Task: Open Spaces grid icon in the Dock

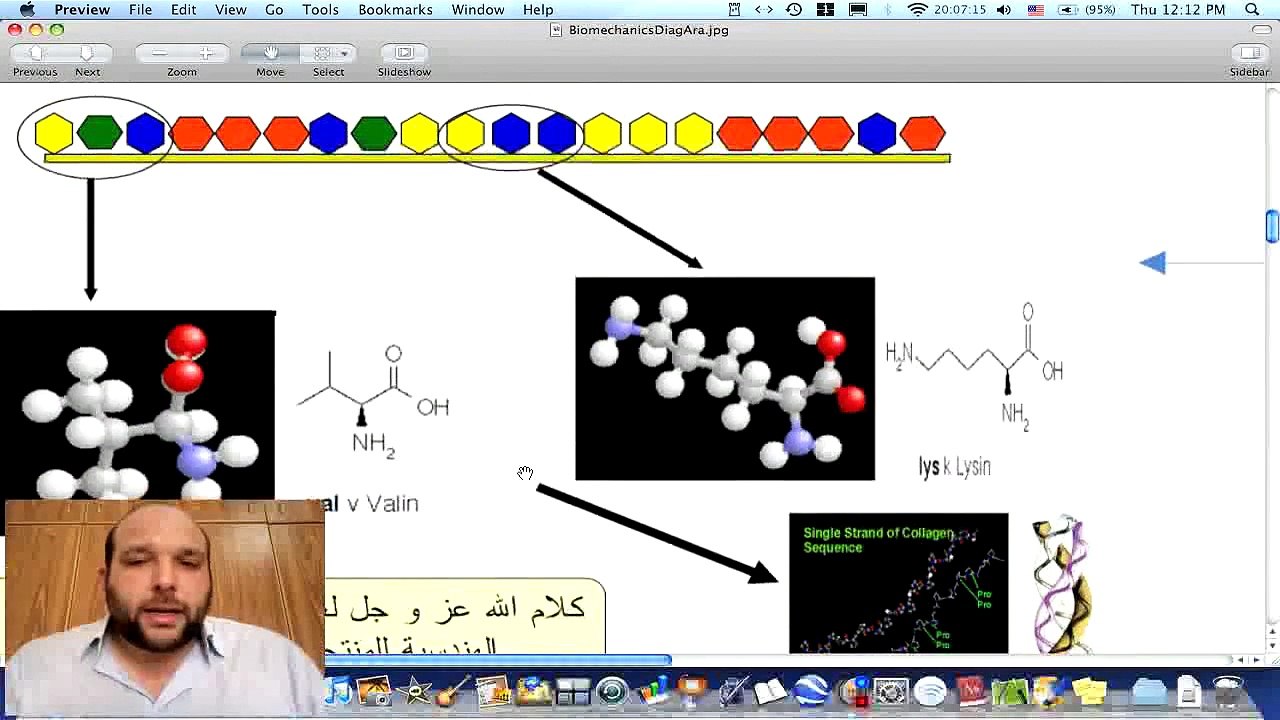Action: 573,691
